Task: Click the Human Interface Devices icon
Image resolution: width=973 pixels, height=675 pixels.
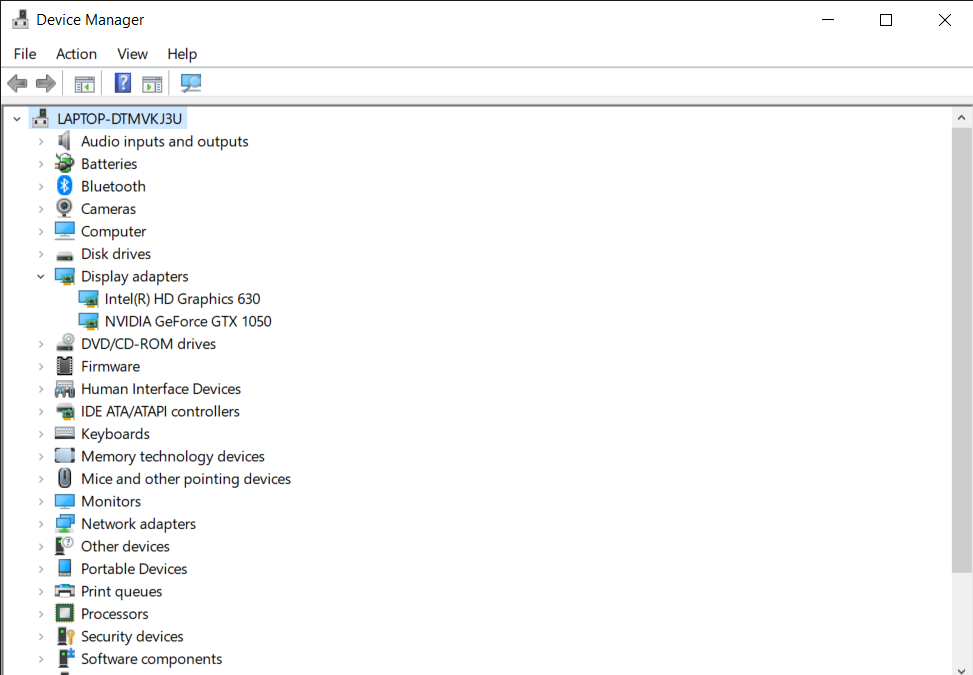Action: (65, 389)
